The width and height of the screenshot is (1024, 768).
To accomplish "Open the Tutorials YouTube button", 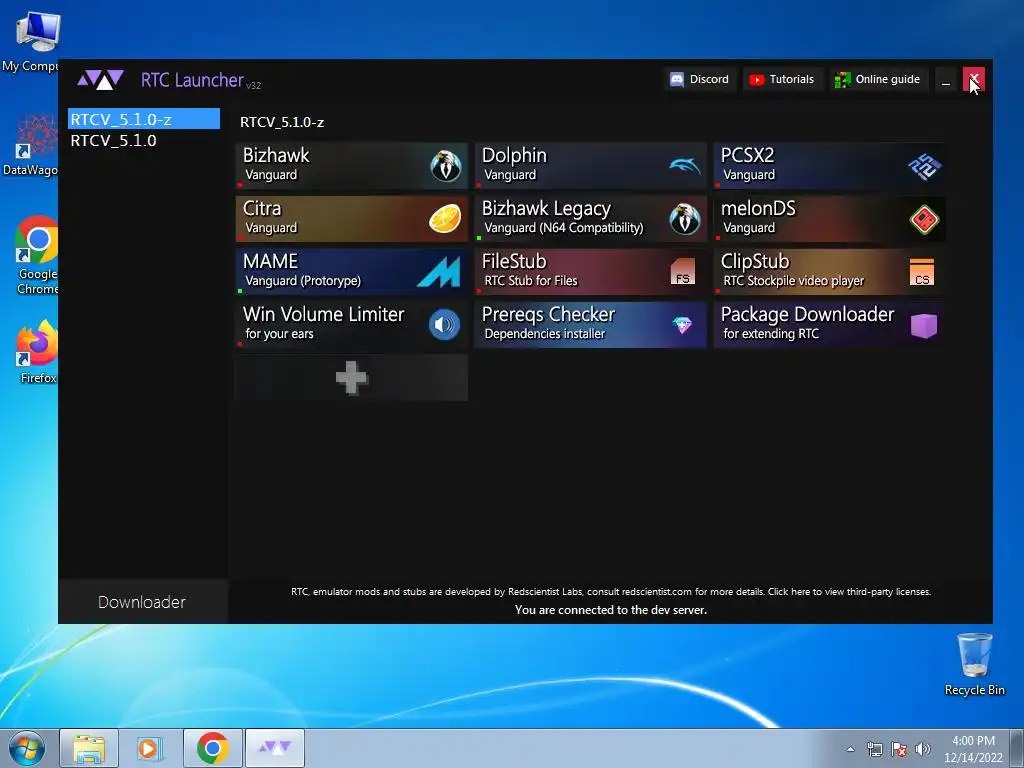I will point(782,80).
